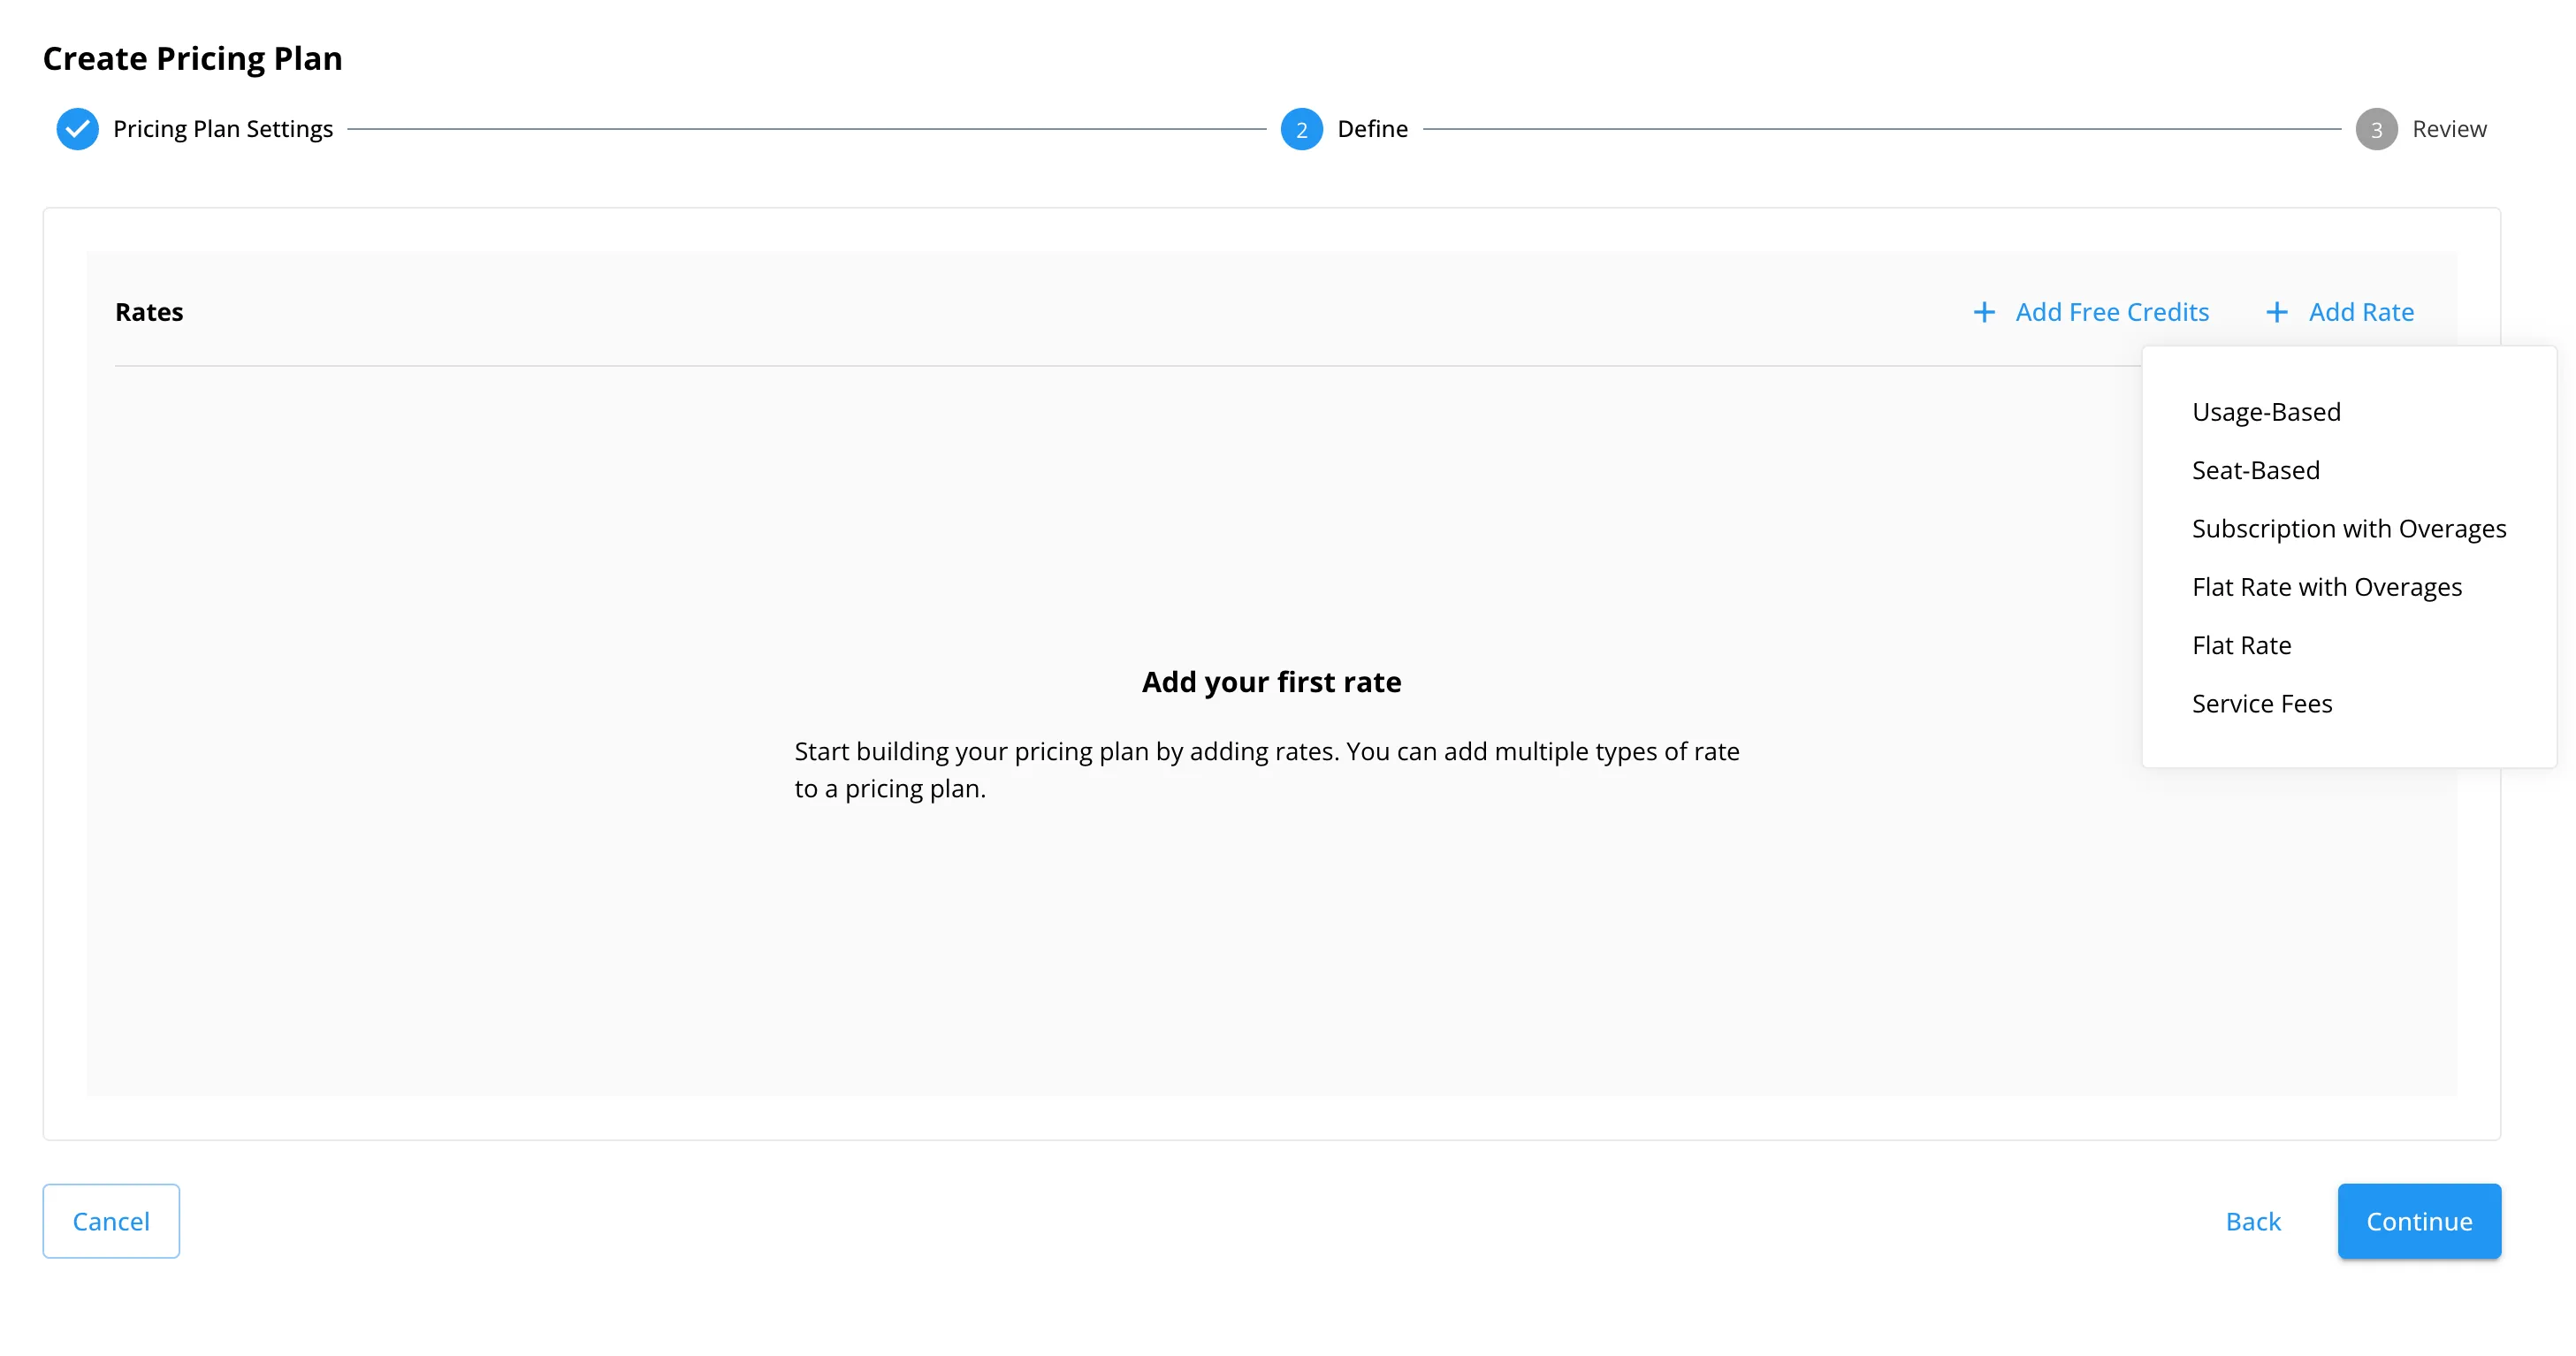Viewport: 2576px width, 1356px height.
Task: Click the completed checkmark step icon
Action: tap(77, 129)
